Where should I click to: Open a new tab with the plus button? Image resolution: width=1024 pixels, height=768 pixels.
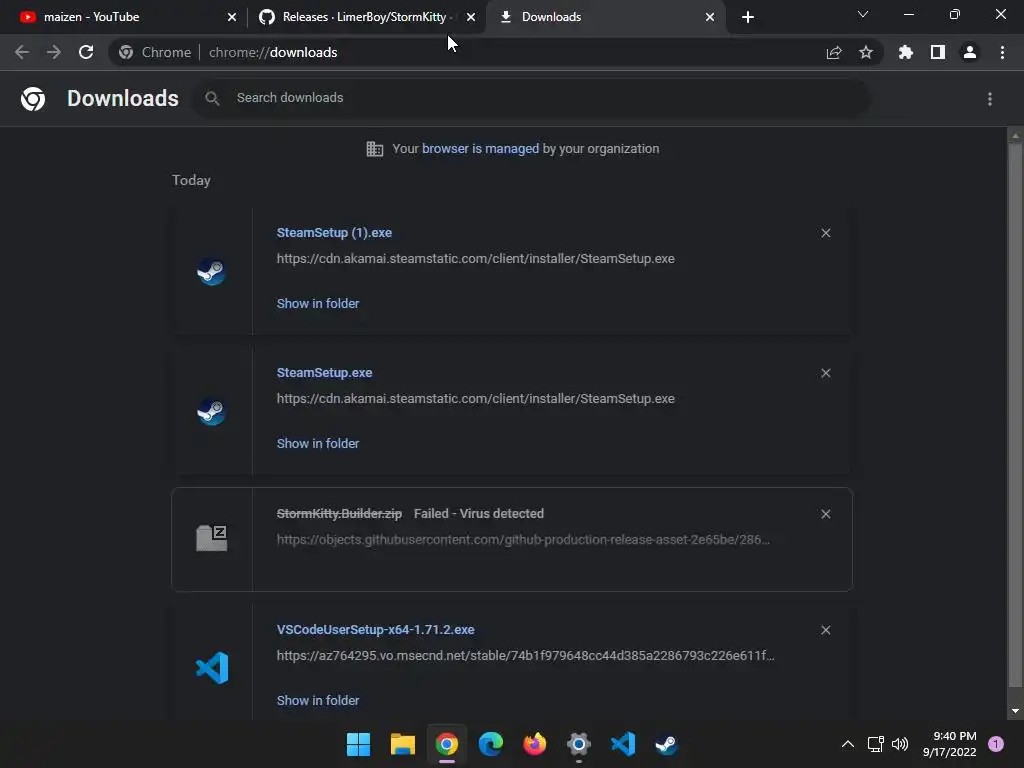click(x=748, y=17)
